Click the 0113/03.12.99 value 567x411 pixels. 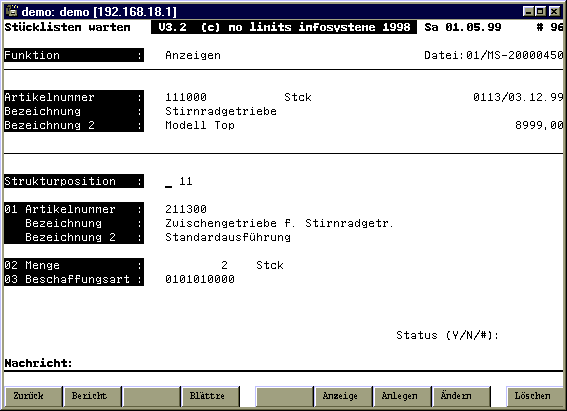click(x=518, y=97)
